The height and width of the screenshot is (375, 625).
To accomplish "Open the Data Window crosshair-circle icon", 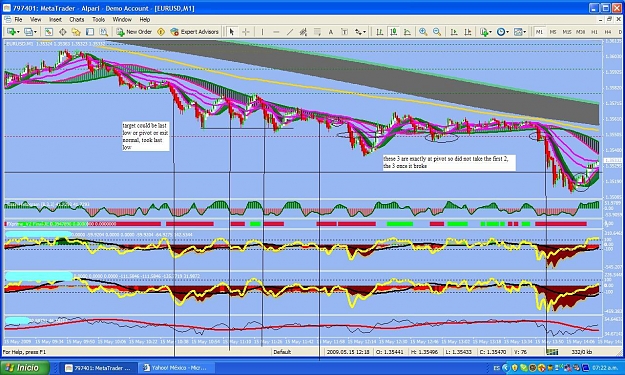I will [63, 32].
